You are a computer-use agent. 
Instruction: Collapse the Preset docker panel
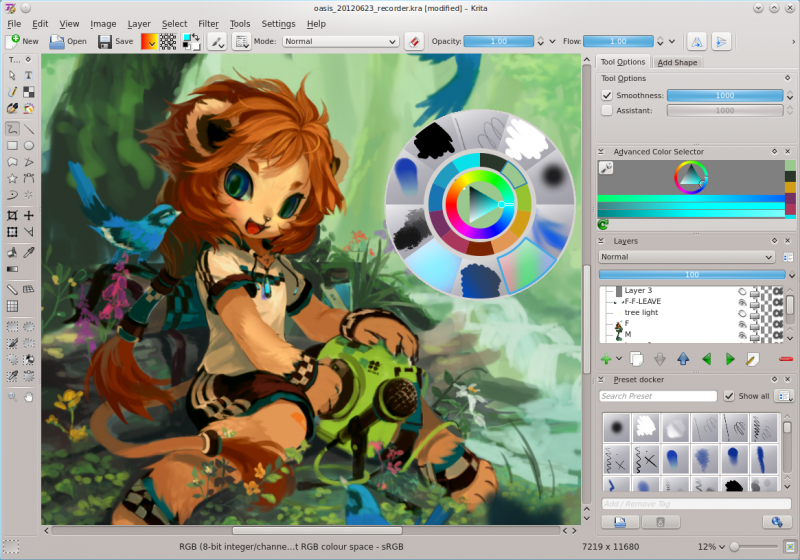pos(601,379)
